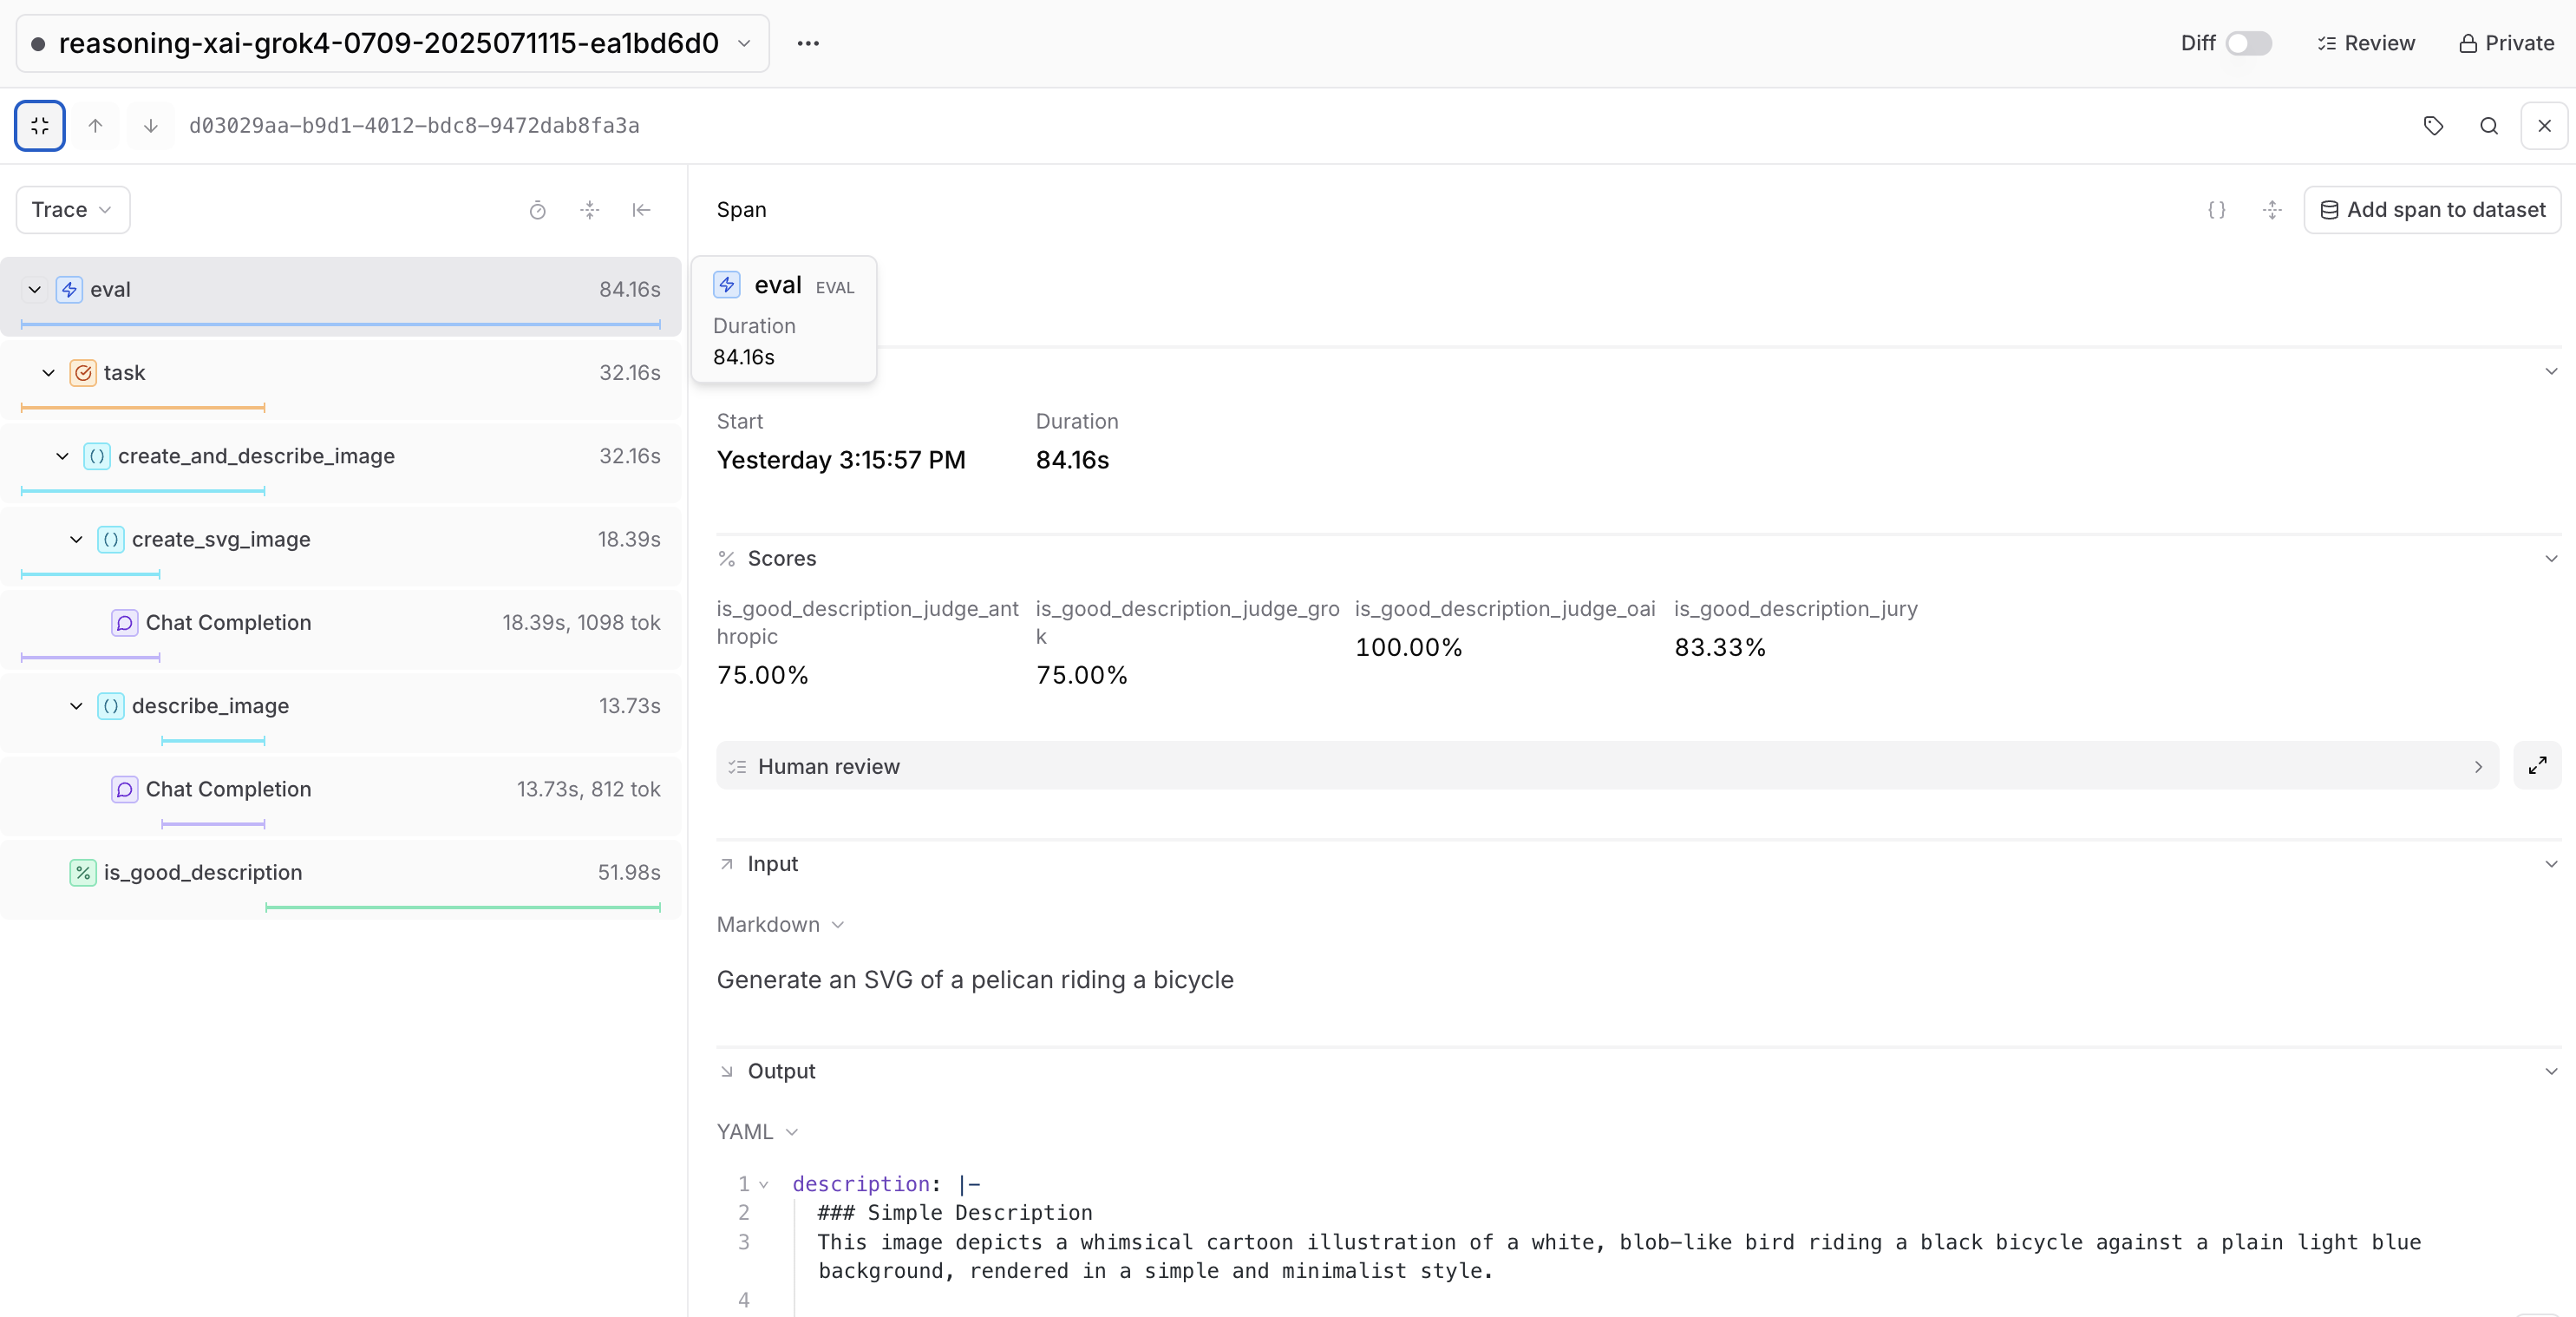Collapse the create_svg_image tree node
This screenshot has height=1317, width=2576.
tap(76, 540)
